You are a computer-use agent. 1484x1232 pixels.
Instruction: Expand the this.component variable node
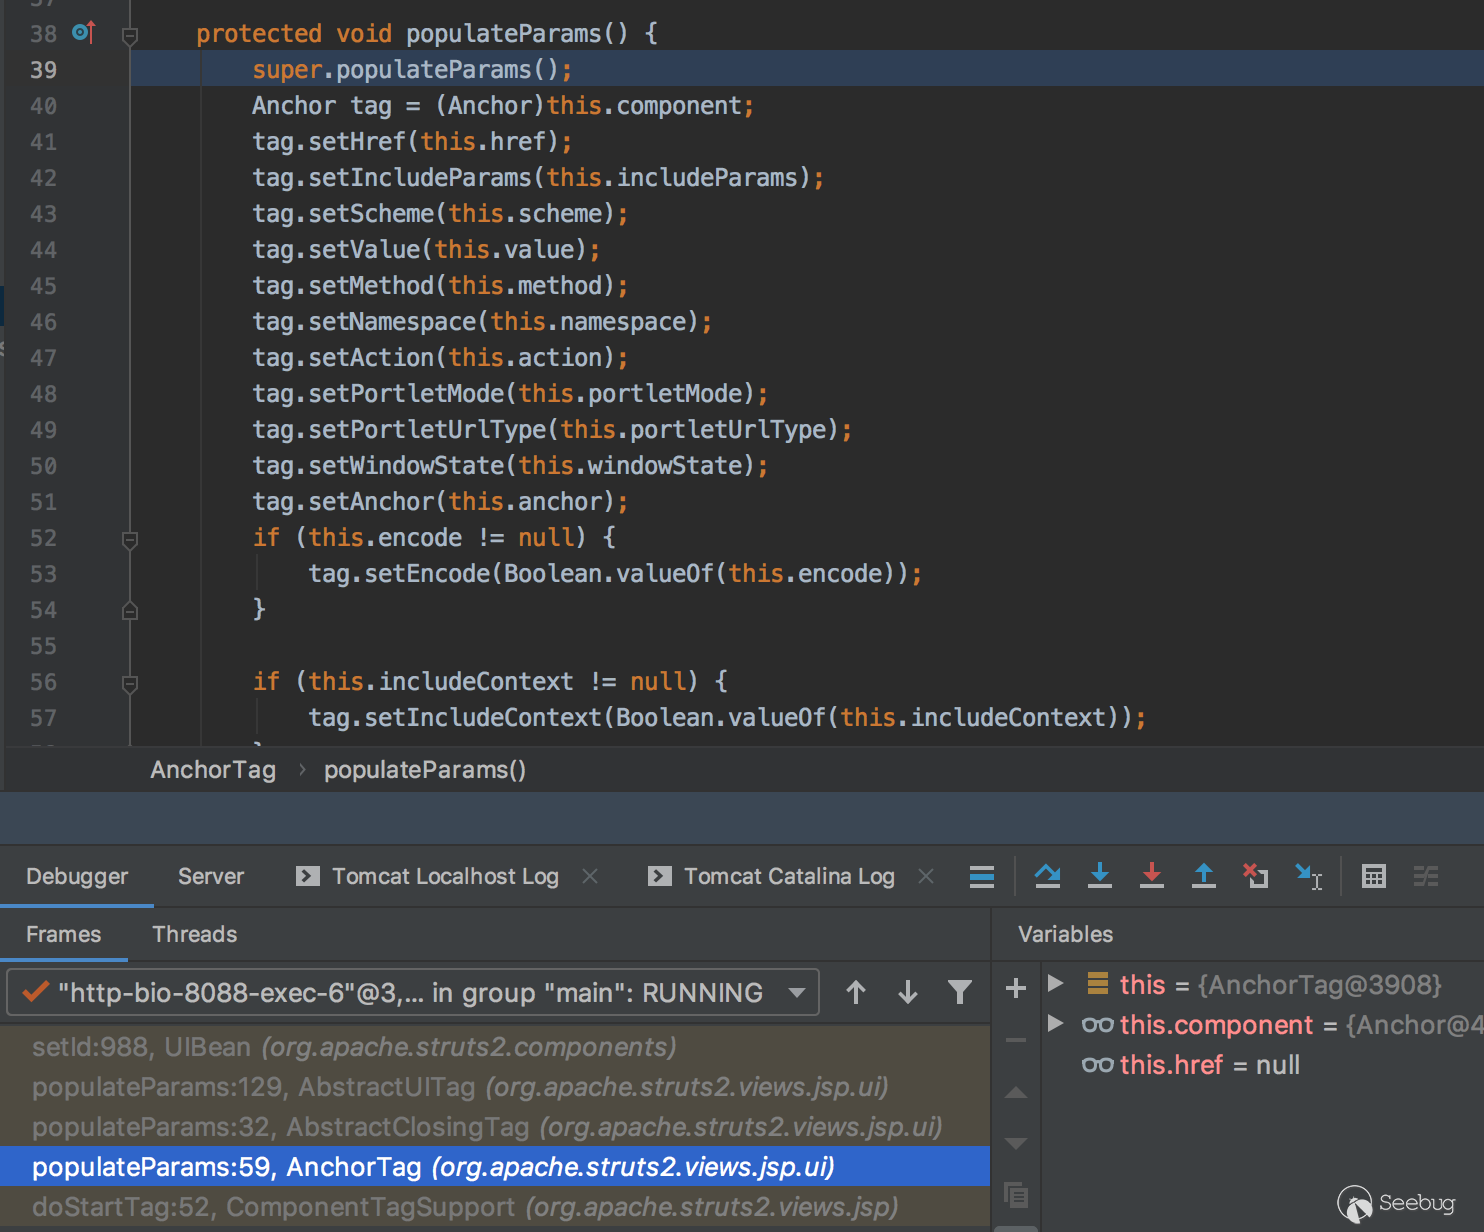pos(1055,1023)
